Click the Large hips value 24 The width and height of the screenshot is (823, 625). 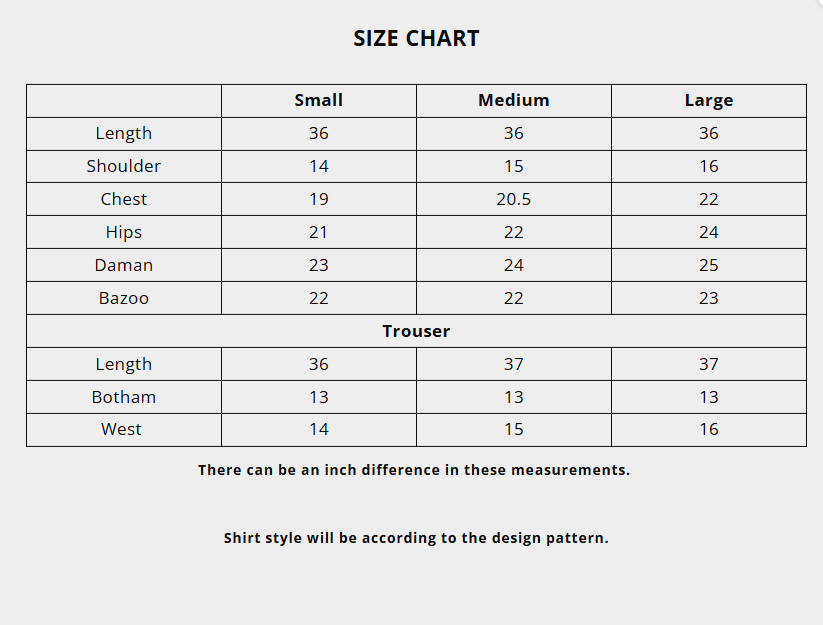click(709, 232)
